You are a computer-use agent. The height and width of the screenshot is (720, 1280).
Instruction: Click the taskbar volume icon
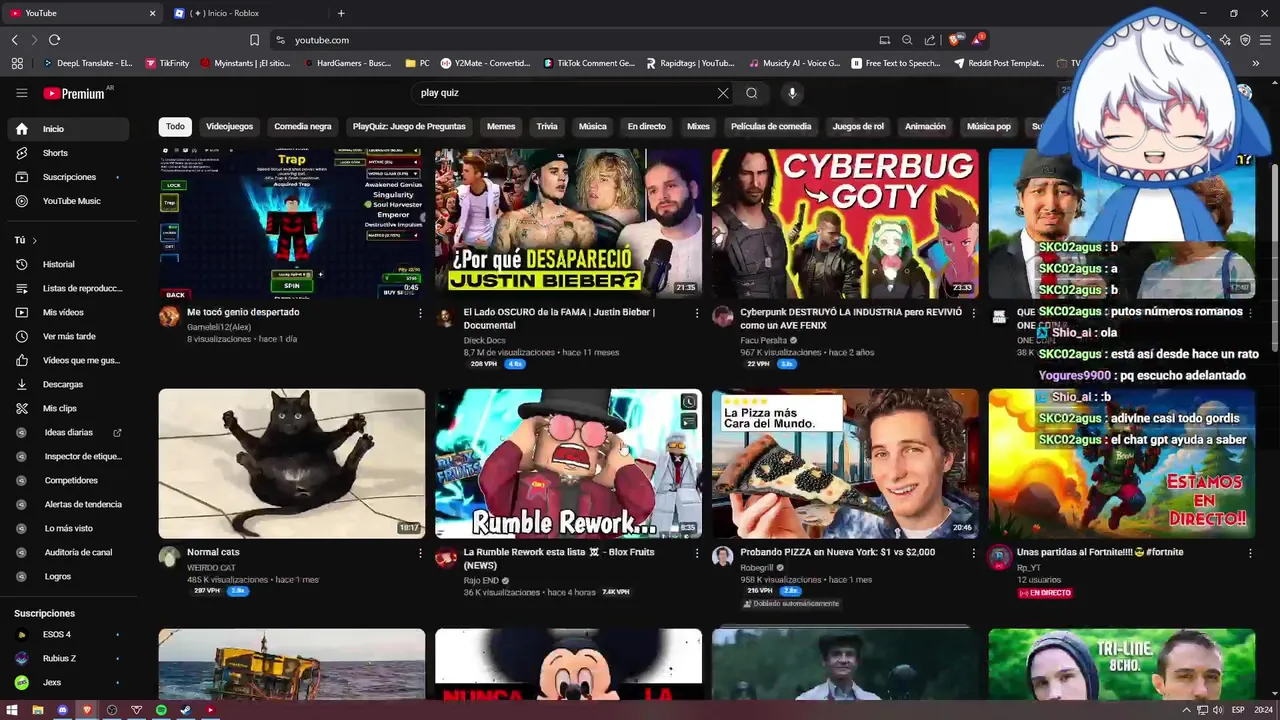point(1217,710)
